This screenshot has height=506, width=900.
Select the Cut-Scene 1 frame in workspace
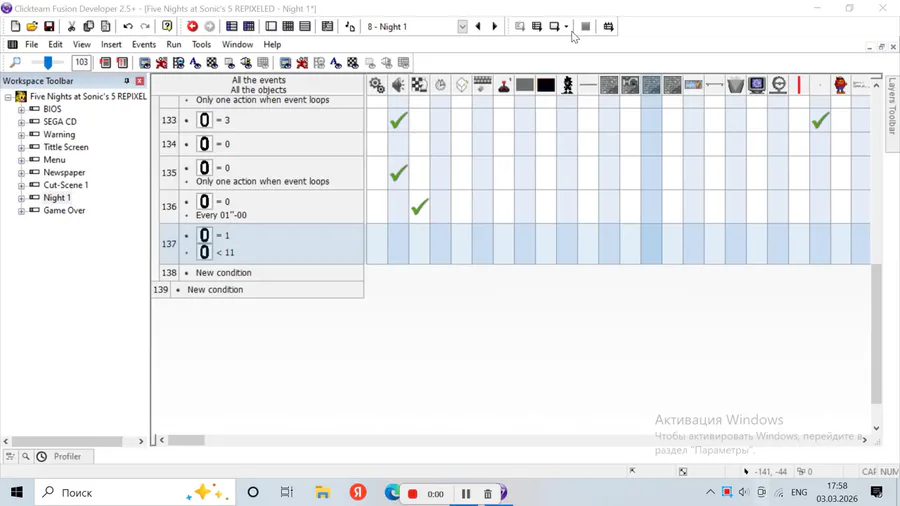point(65,185)
